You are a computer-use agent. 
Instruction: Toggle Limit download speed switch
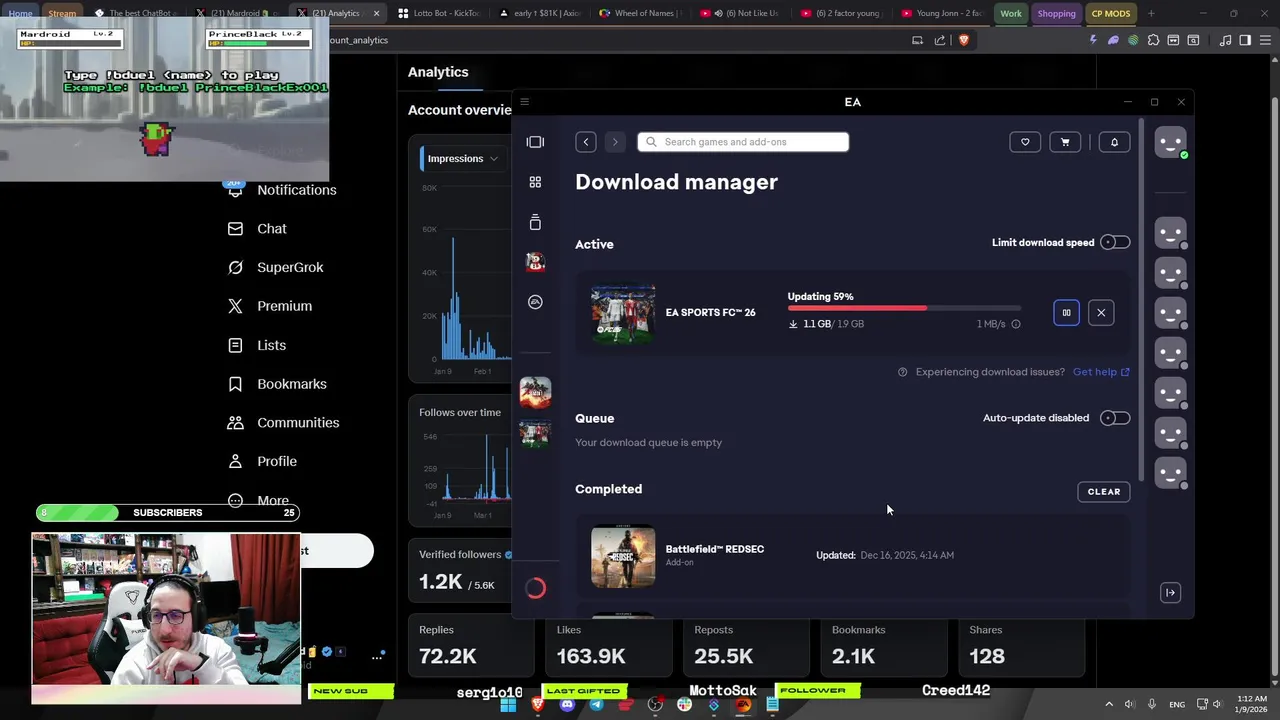pyautogui.click(x=1115, y=243)
